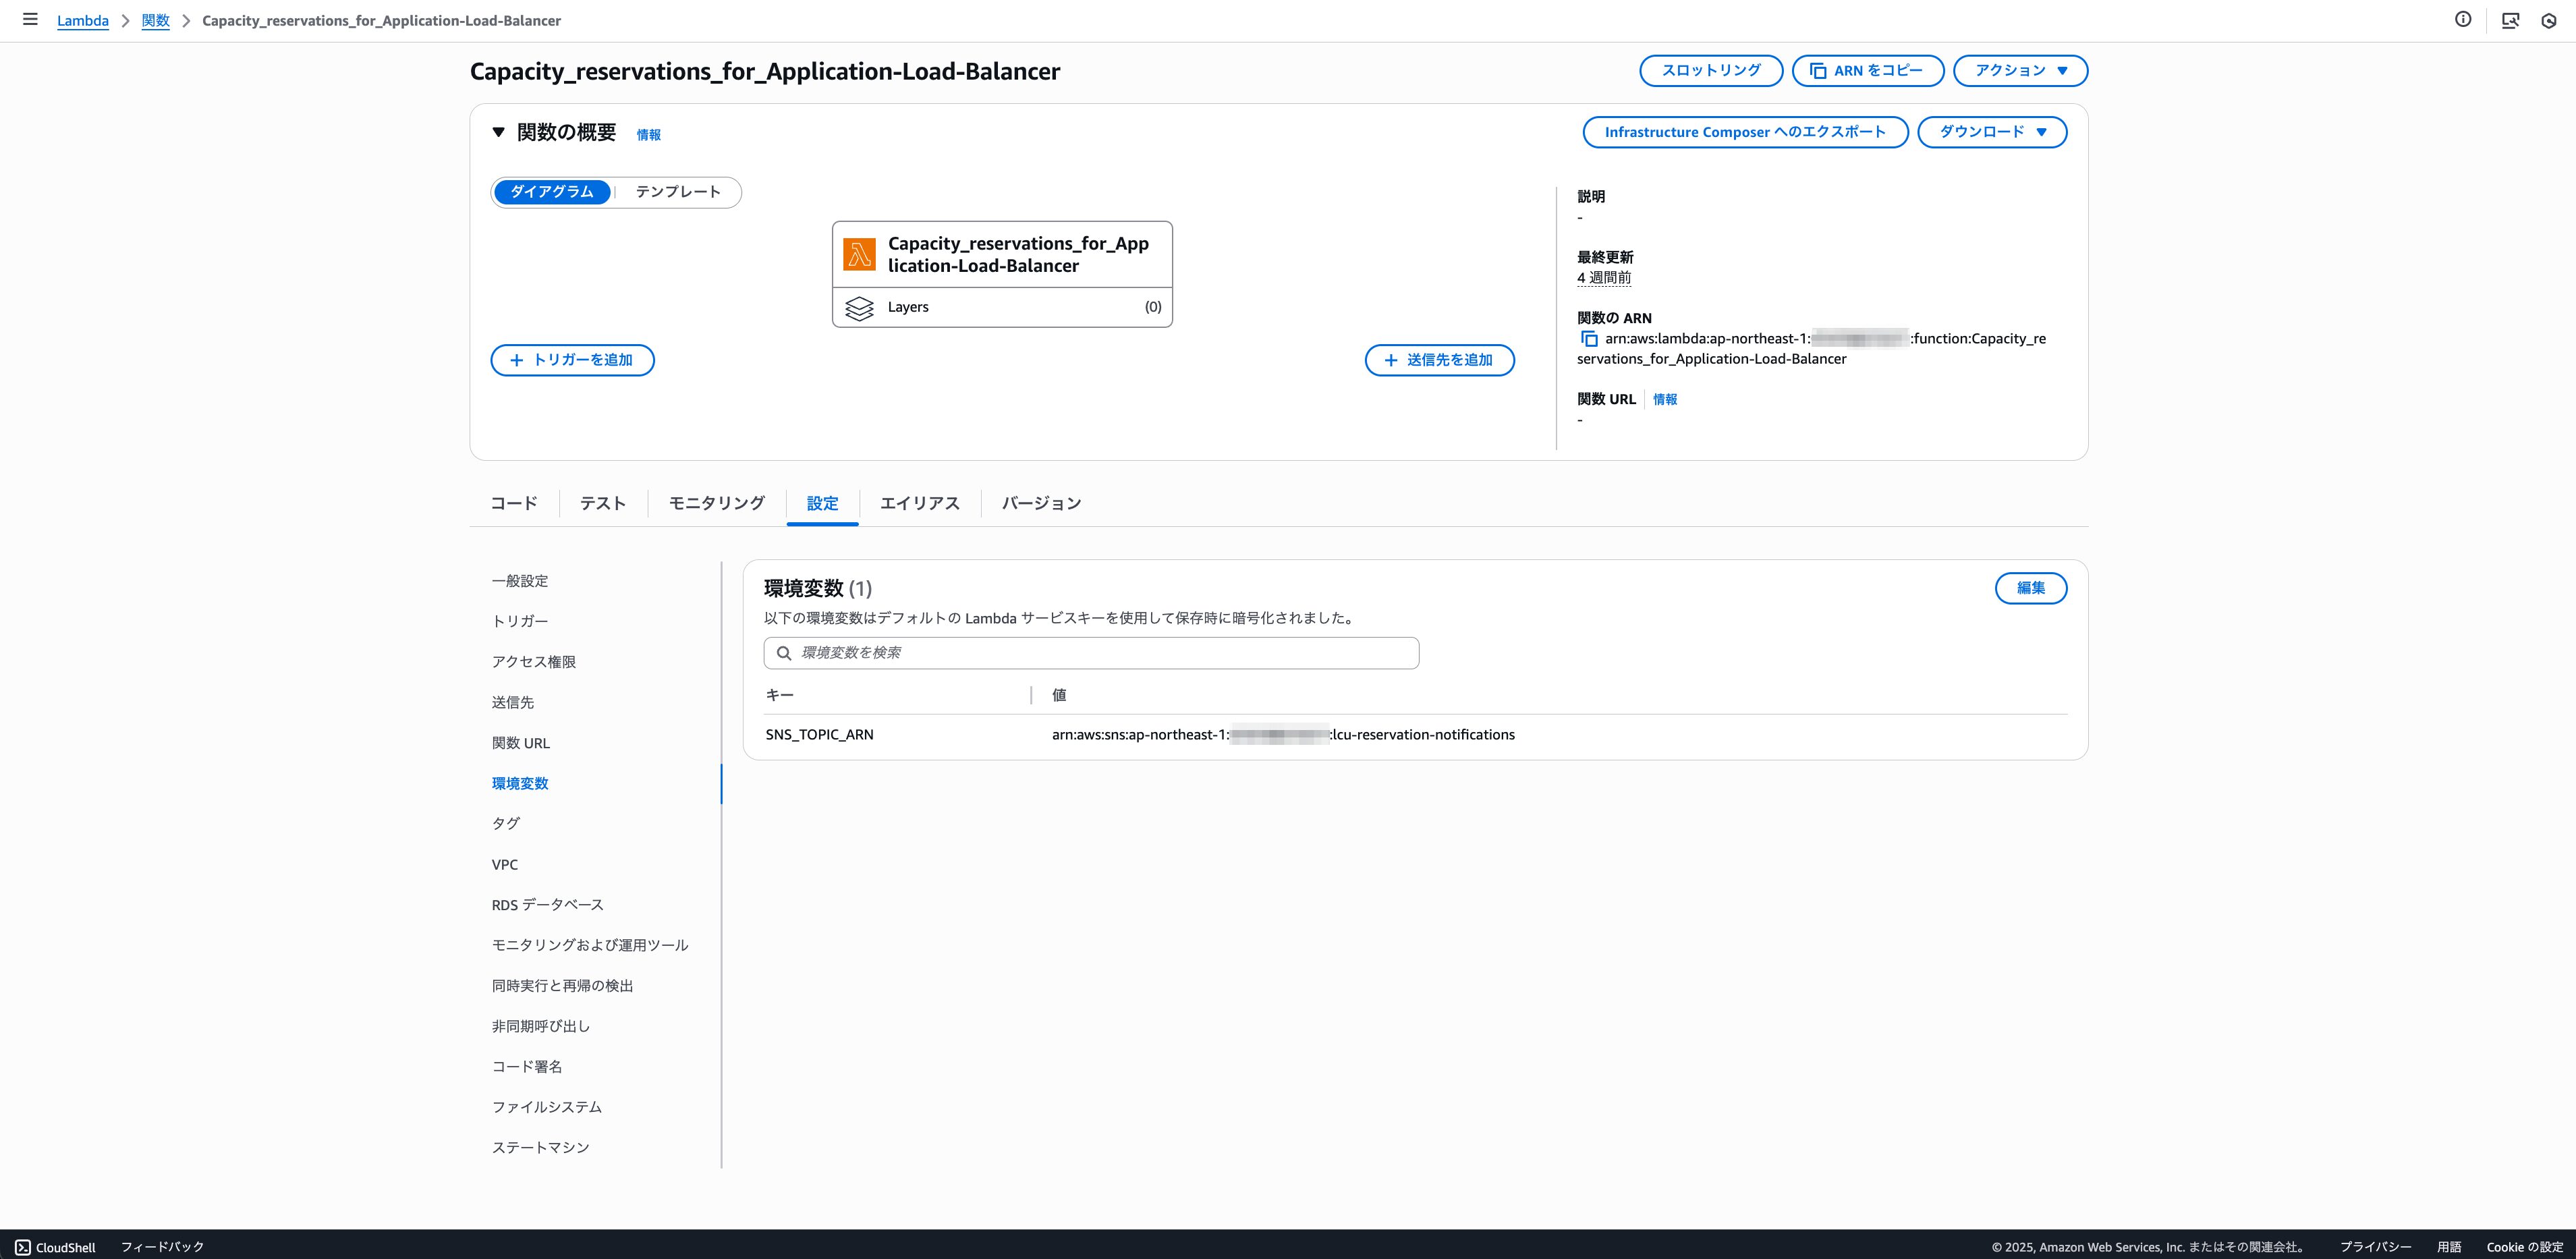Click the search magnifier icon in environment variables
The image size is (2576, 1259).
(784, 653)
